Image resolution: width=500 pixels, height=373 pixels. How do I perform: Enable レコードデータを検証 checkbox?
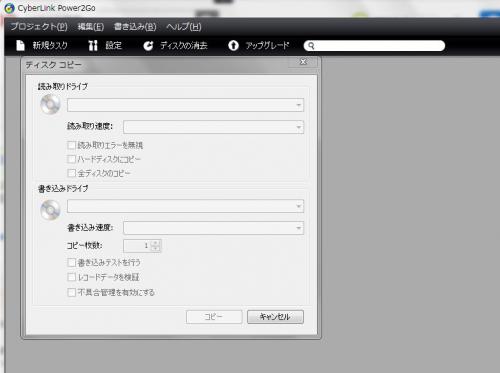pyautogui.click(x=71, y=277)
